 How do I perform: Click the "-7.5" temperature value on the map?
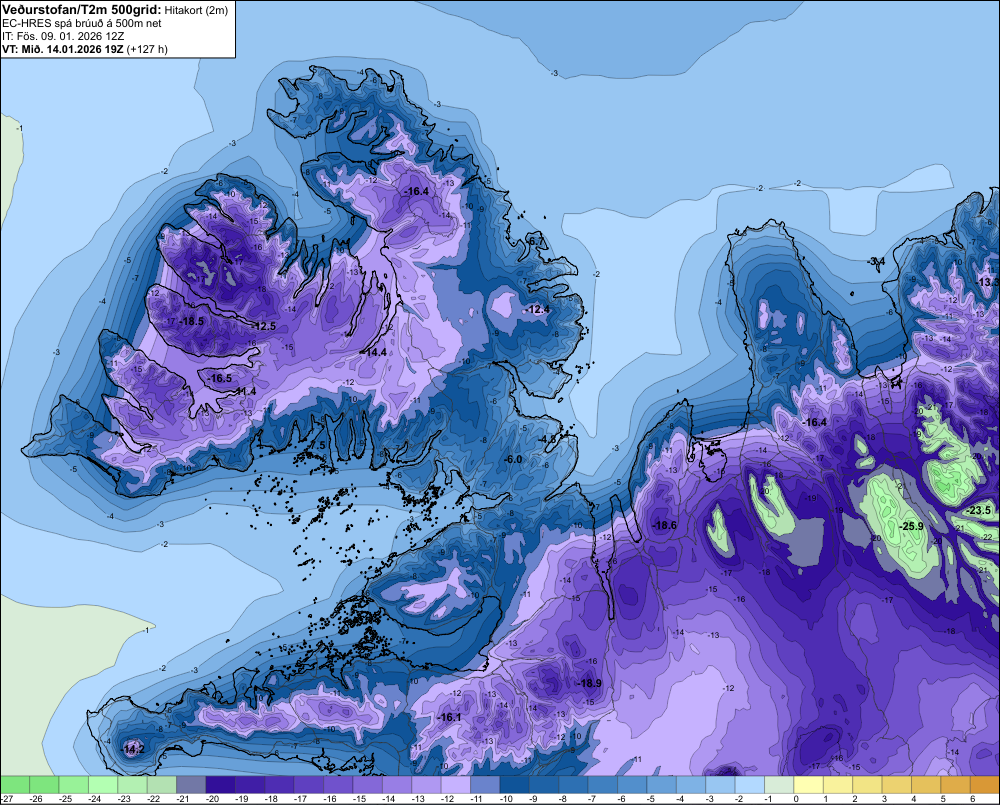[317, 446]
